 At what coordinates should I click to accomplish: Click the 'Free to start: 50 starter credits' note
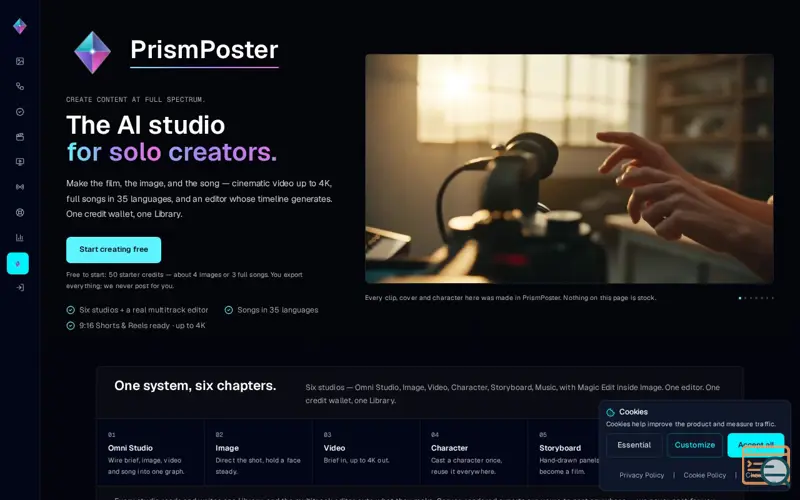pyautogui.click(x=184, y=280)
